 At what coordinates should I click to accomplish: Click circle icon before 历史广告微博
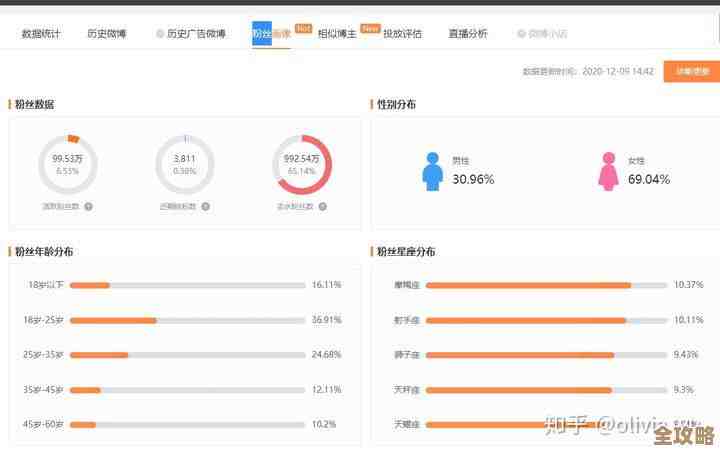click(x=160, y=34)
